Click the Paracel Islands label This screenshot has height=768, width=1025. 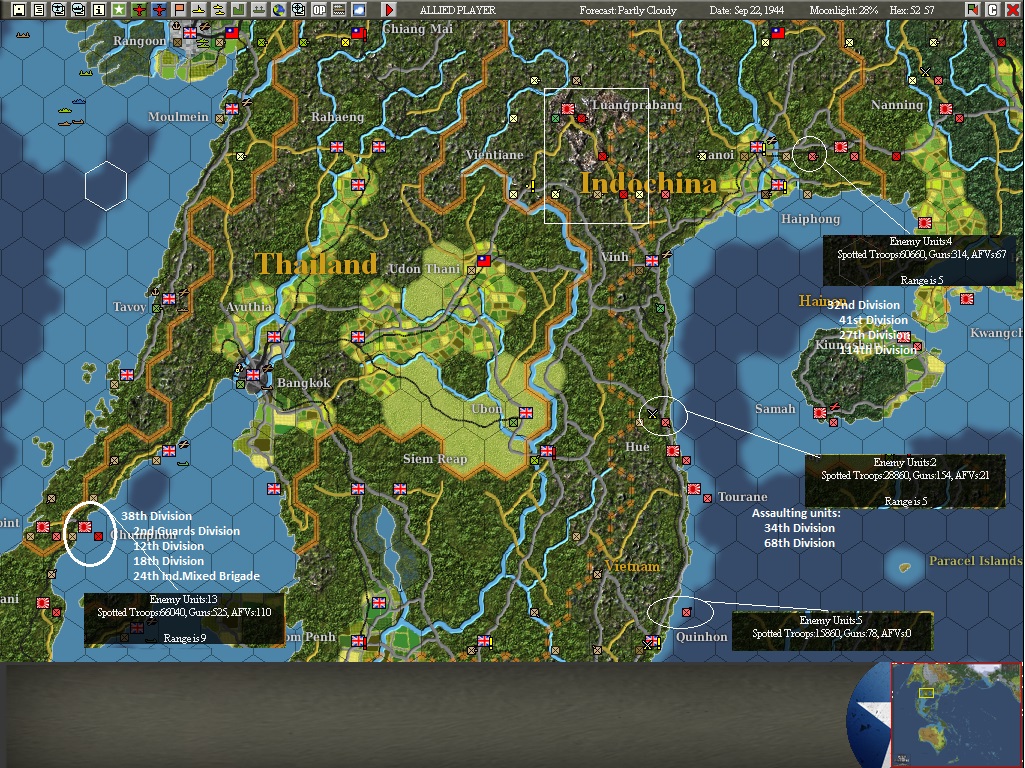[975, 561]
